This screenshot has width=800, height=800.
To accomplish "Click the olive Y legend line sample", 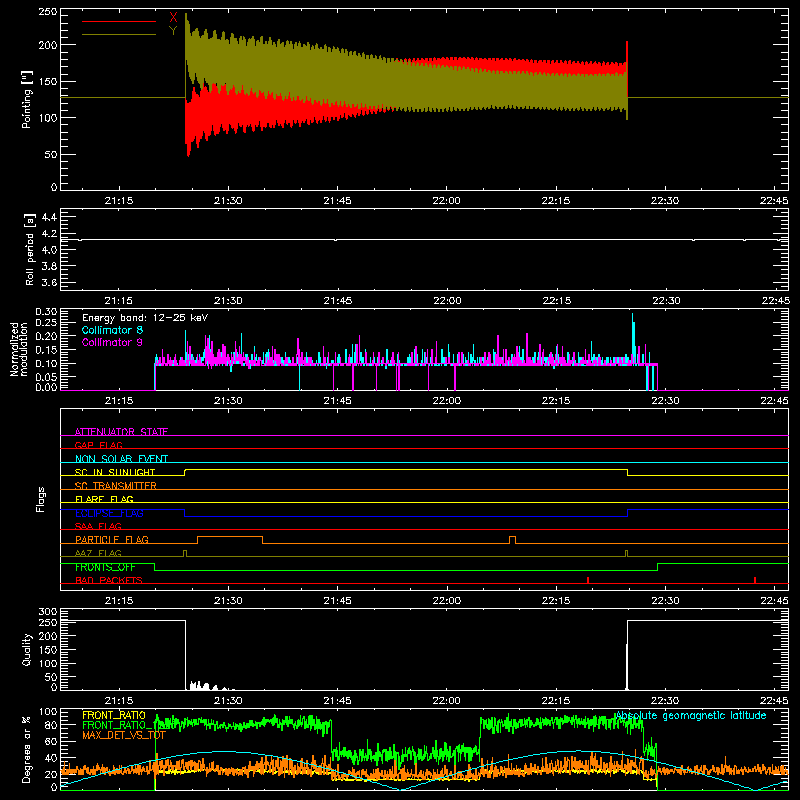I will (x=119, y=34).
